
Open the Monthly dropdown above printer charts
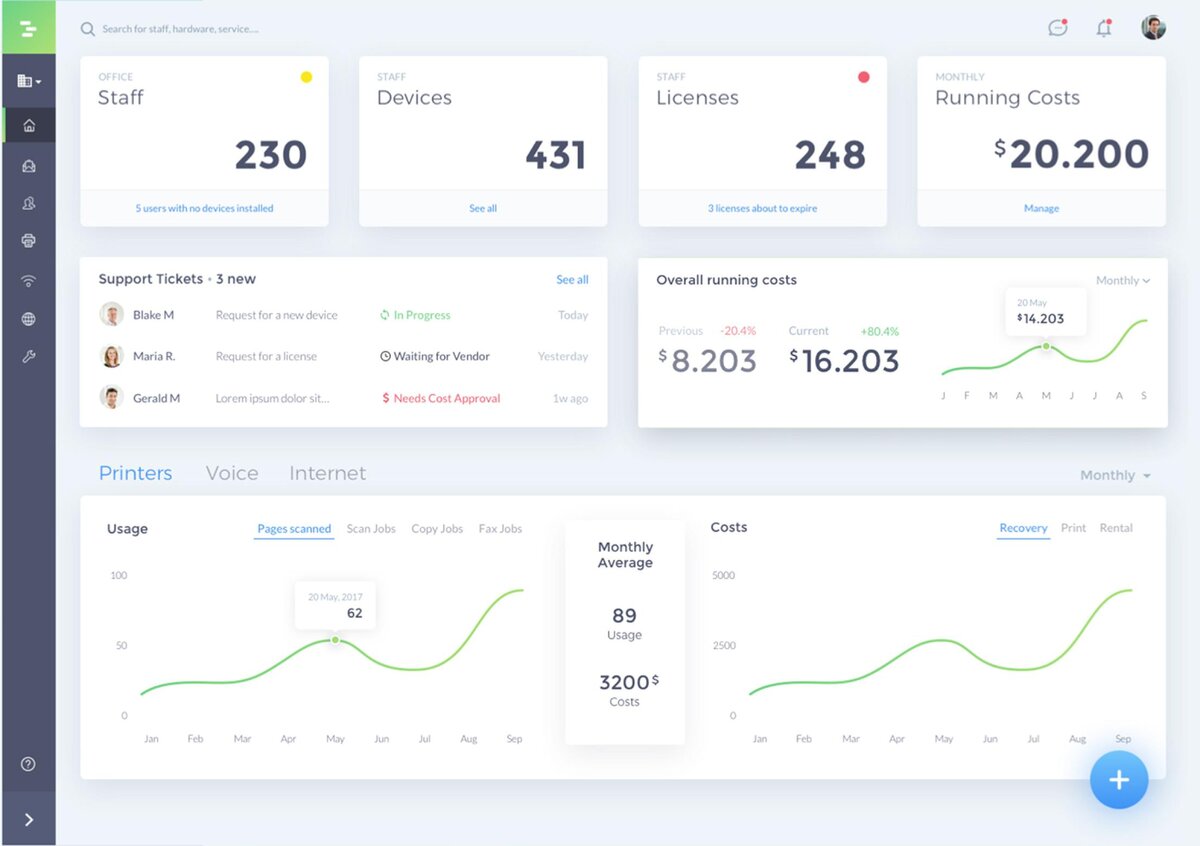click(x=1115, y=475)
